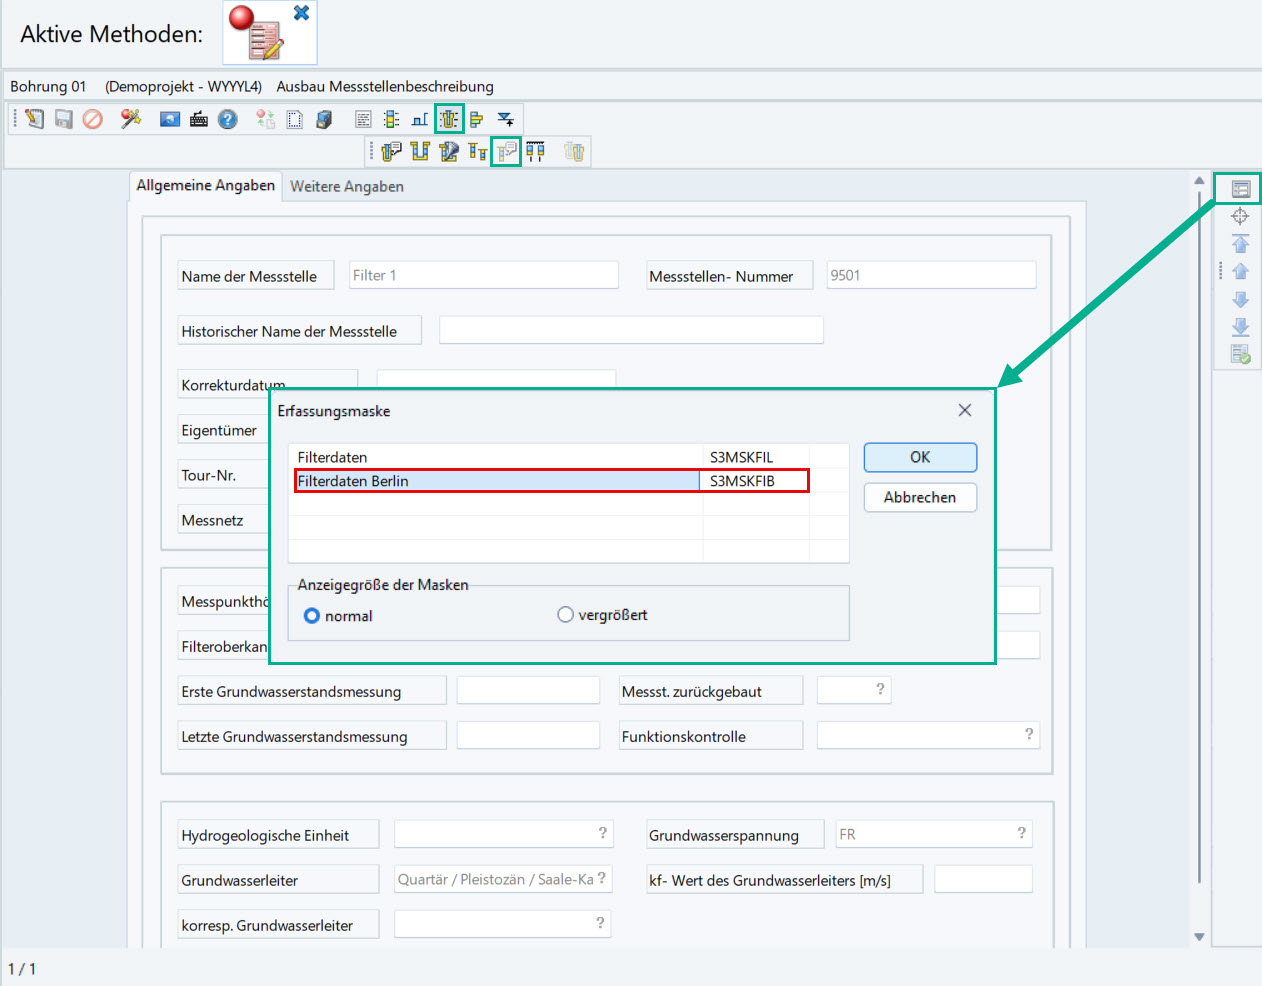1262x986 pixels.
Task: Click the kf-Wert des Grundwasserleiters input field
Action: click(983, 879)
